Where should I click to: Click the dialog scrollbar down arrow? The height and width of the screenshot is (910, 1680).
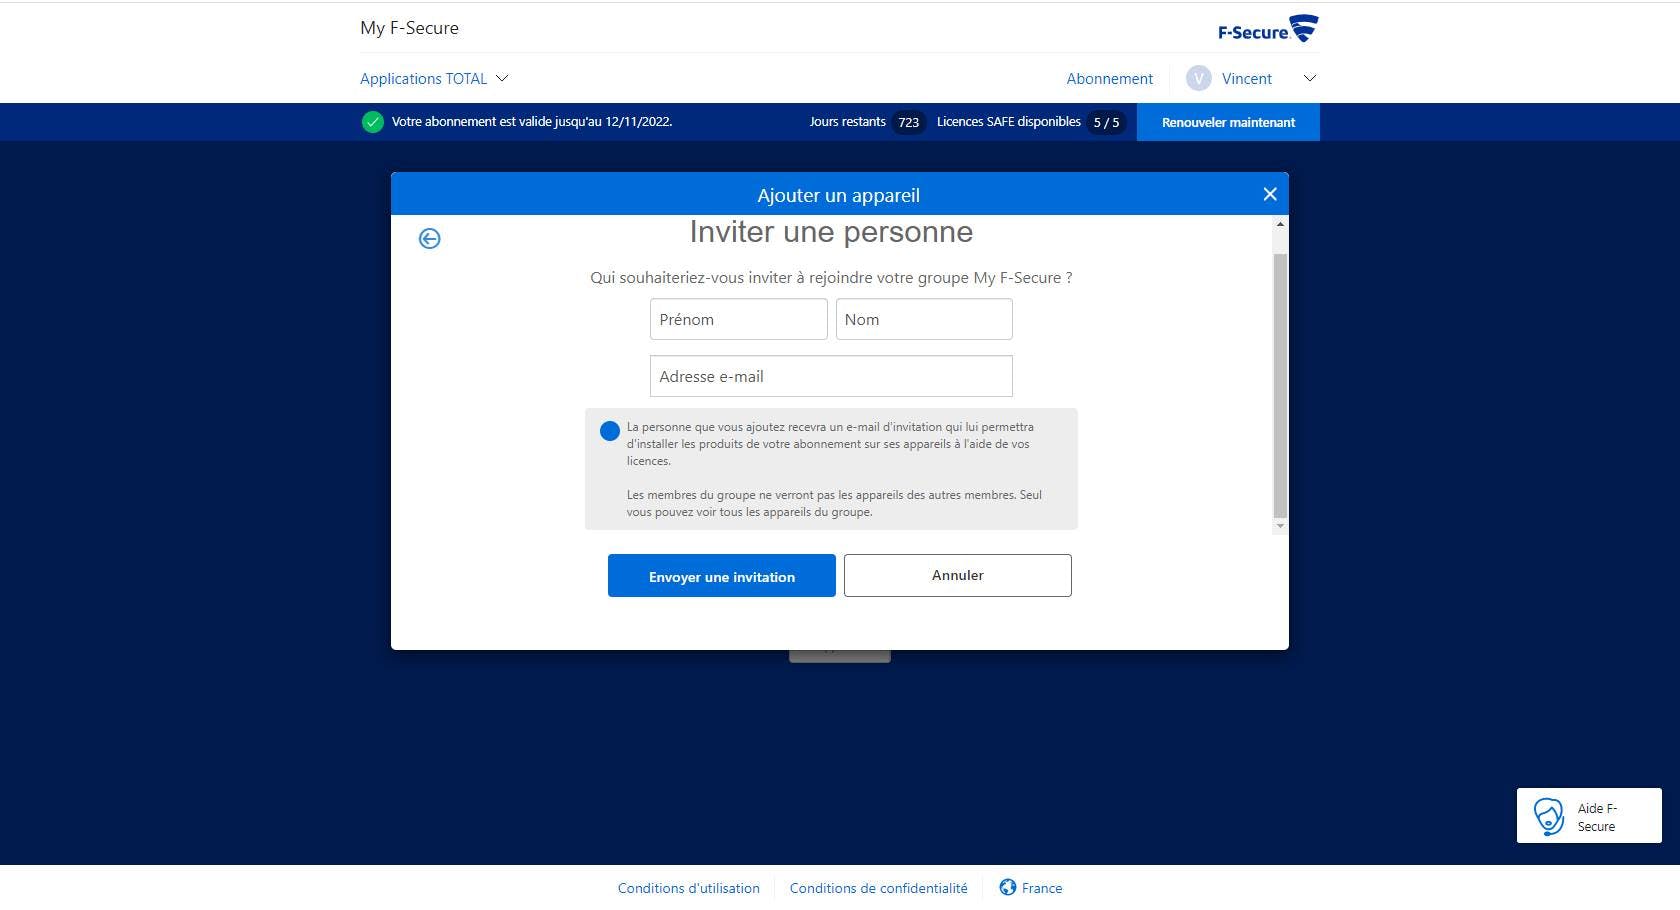coord(1280,526)
